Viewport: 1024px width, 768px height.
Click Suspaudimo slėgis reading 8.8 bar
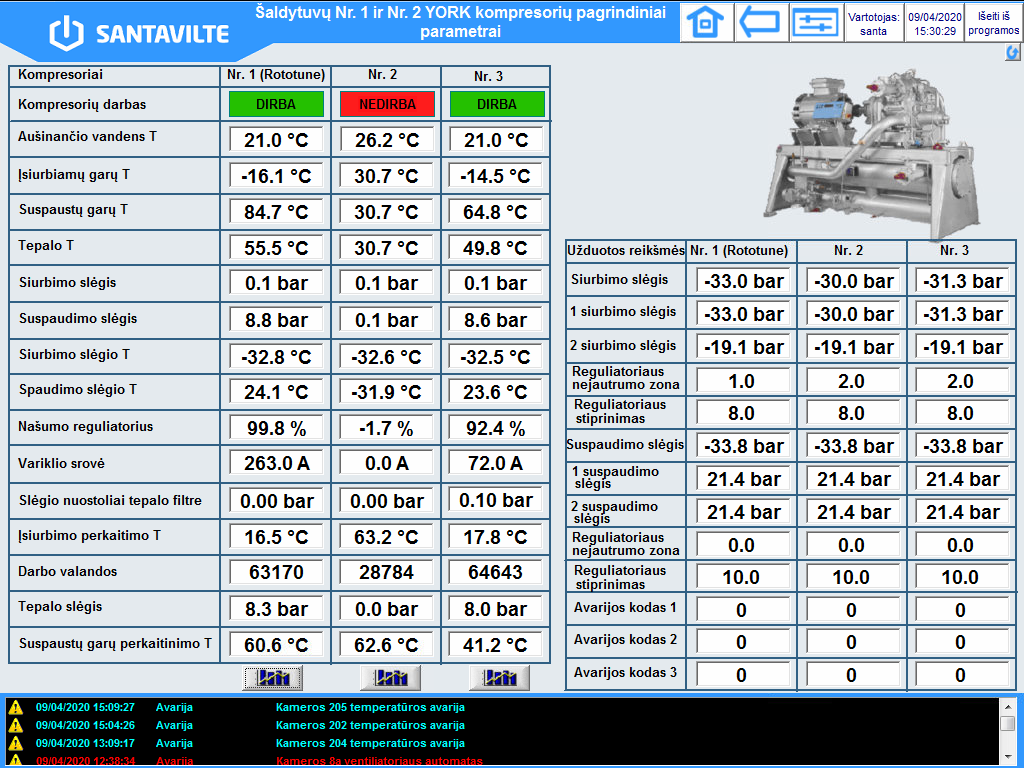(276, 320)
